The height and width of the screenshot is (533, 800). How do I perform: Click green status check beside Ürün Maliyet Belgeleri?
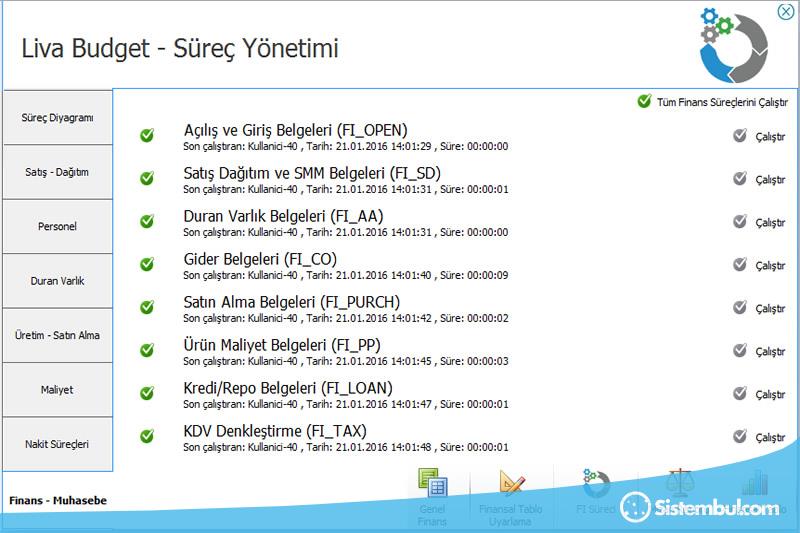click(x=147, y=350)
